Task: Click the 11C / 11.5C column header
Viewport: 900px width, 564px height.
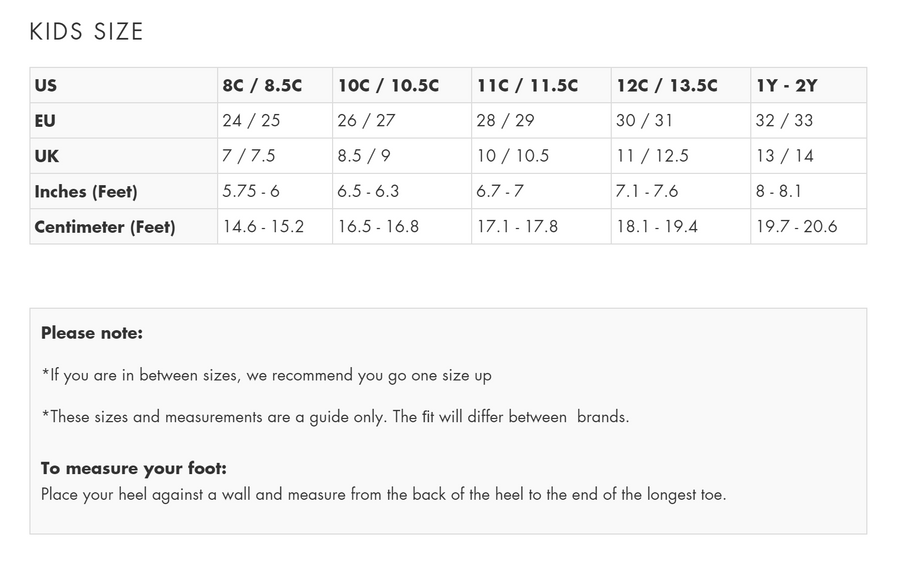Action: click(x=527, y=86)
